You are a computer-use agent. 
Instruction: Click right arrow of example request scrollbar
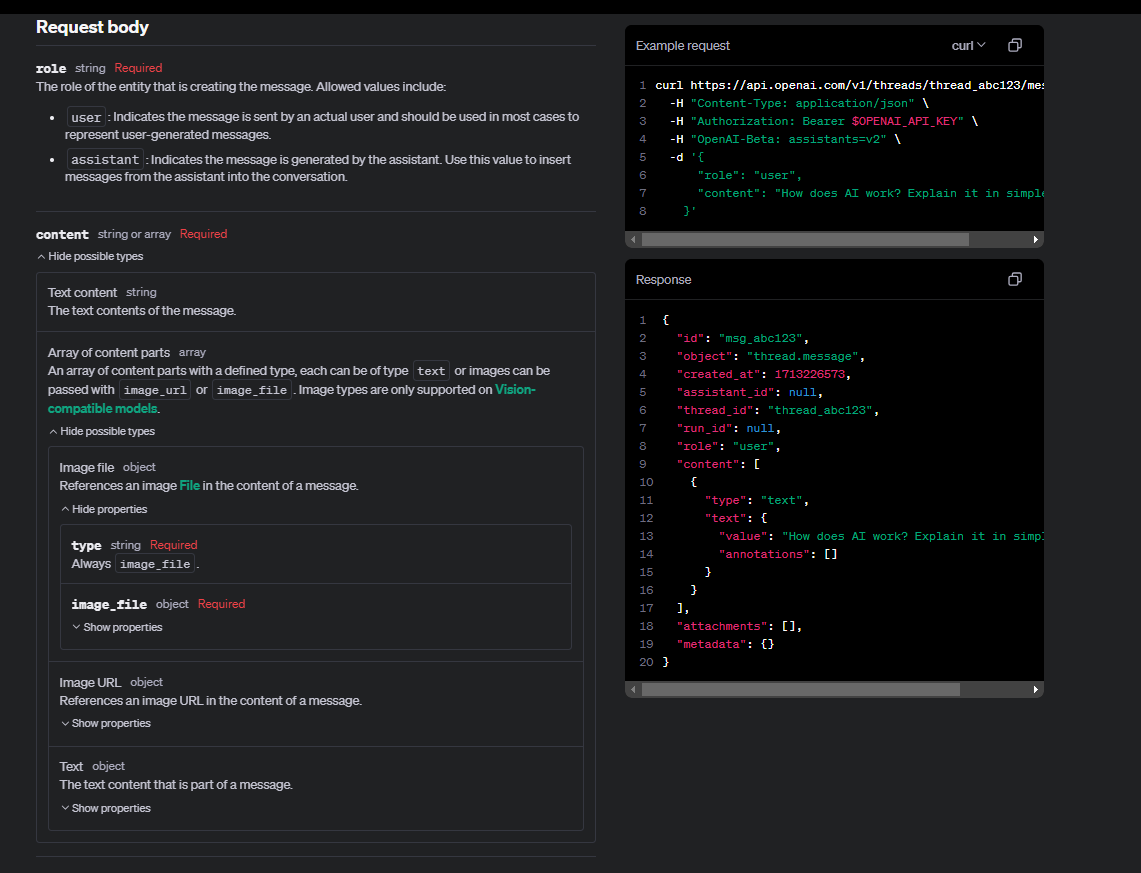[1035, 239]
